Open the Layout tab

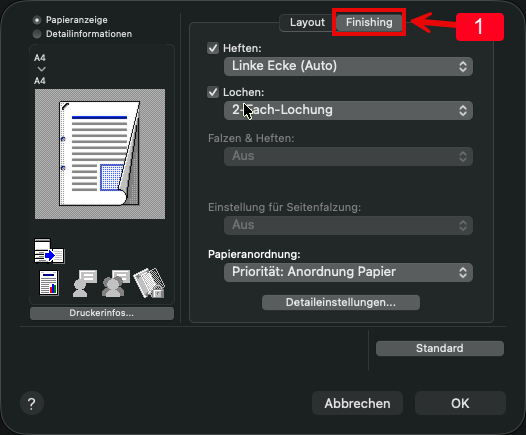coord(307,22)
